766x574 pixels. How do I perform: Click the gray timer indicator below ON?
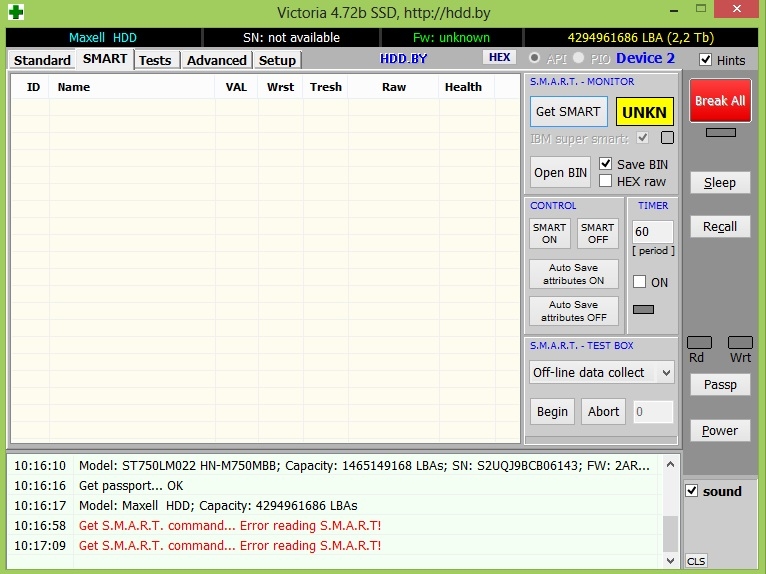coord(643,309)
